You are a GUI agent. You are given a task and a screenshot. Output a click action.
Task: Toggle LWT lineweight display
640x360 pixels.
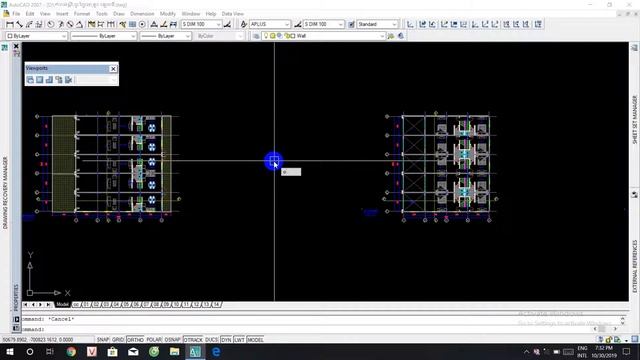(x=239, y=340)
